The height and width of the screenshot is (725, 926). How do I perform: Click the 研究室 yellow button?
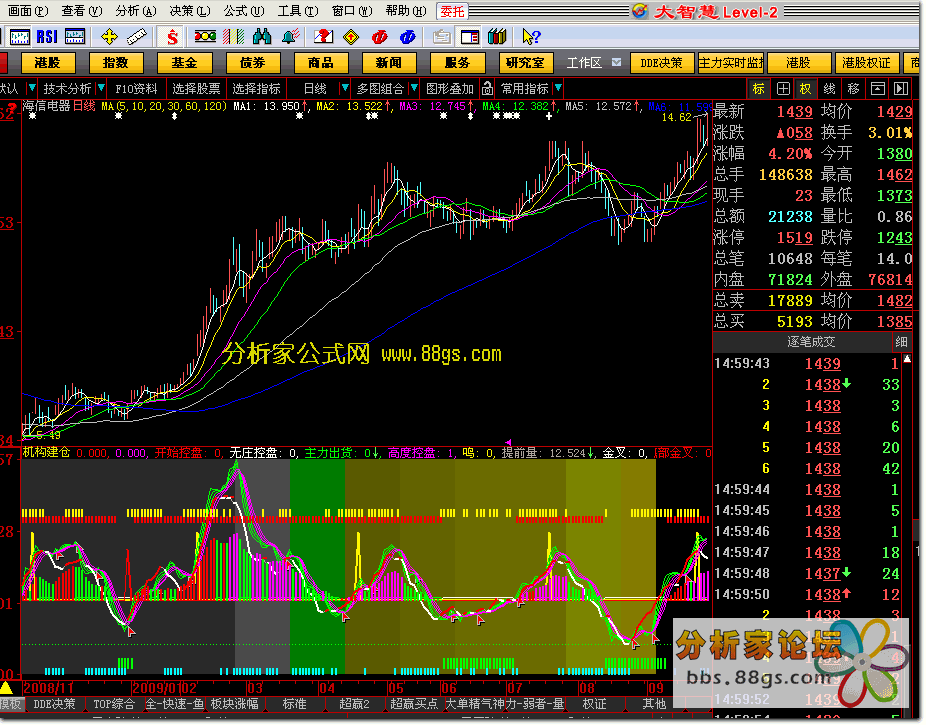(526, 63)
